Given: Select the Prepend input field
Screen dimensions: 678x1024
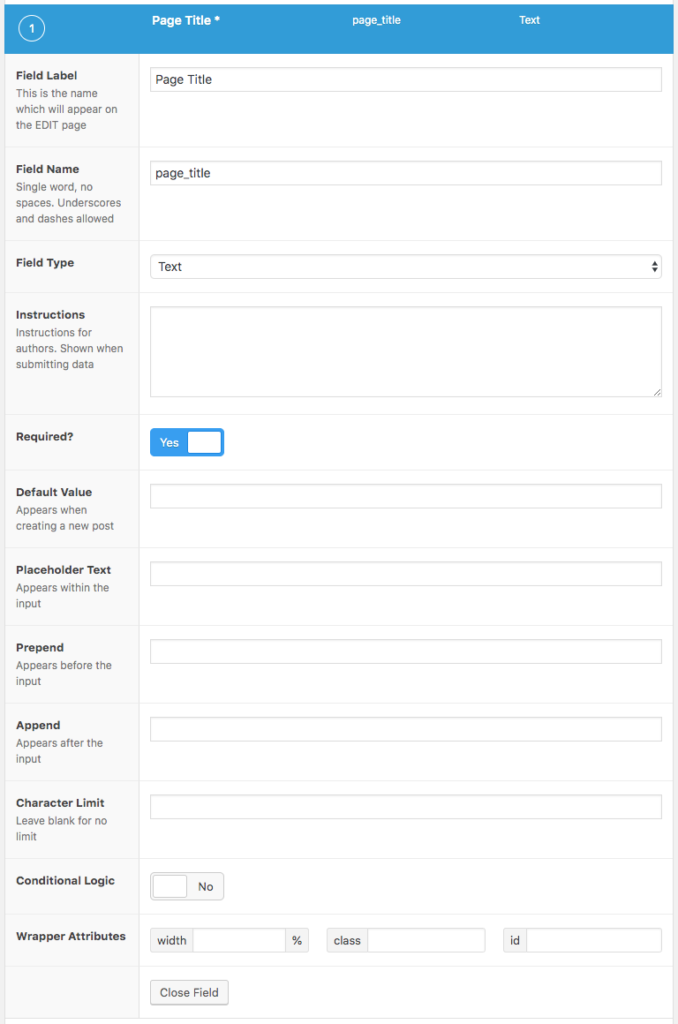Looking at the screenshot, I should click(405, 651).
